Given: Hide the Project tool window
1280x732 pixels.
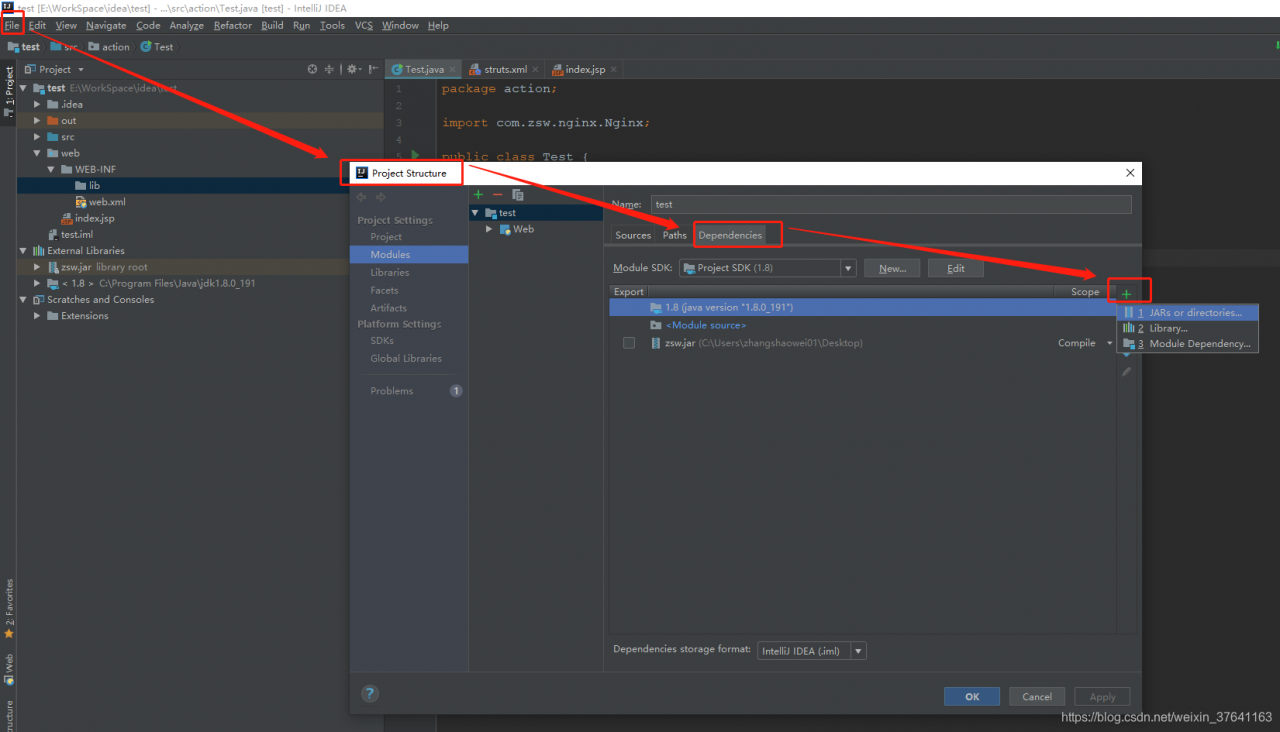Looking at the screenshot, I should pyautogui.click(x=372, y=69).
